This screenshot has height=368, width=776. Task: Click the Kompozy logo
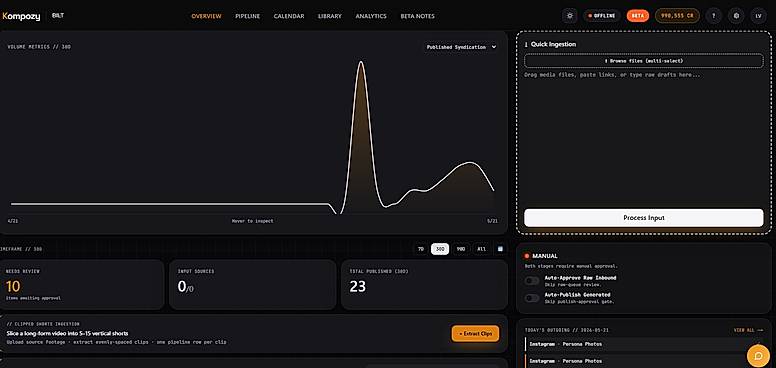(21, 16)
